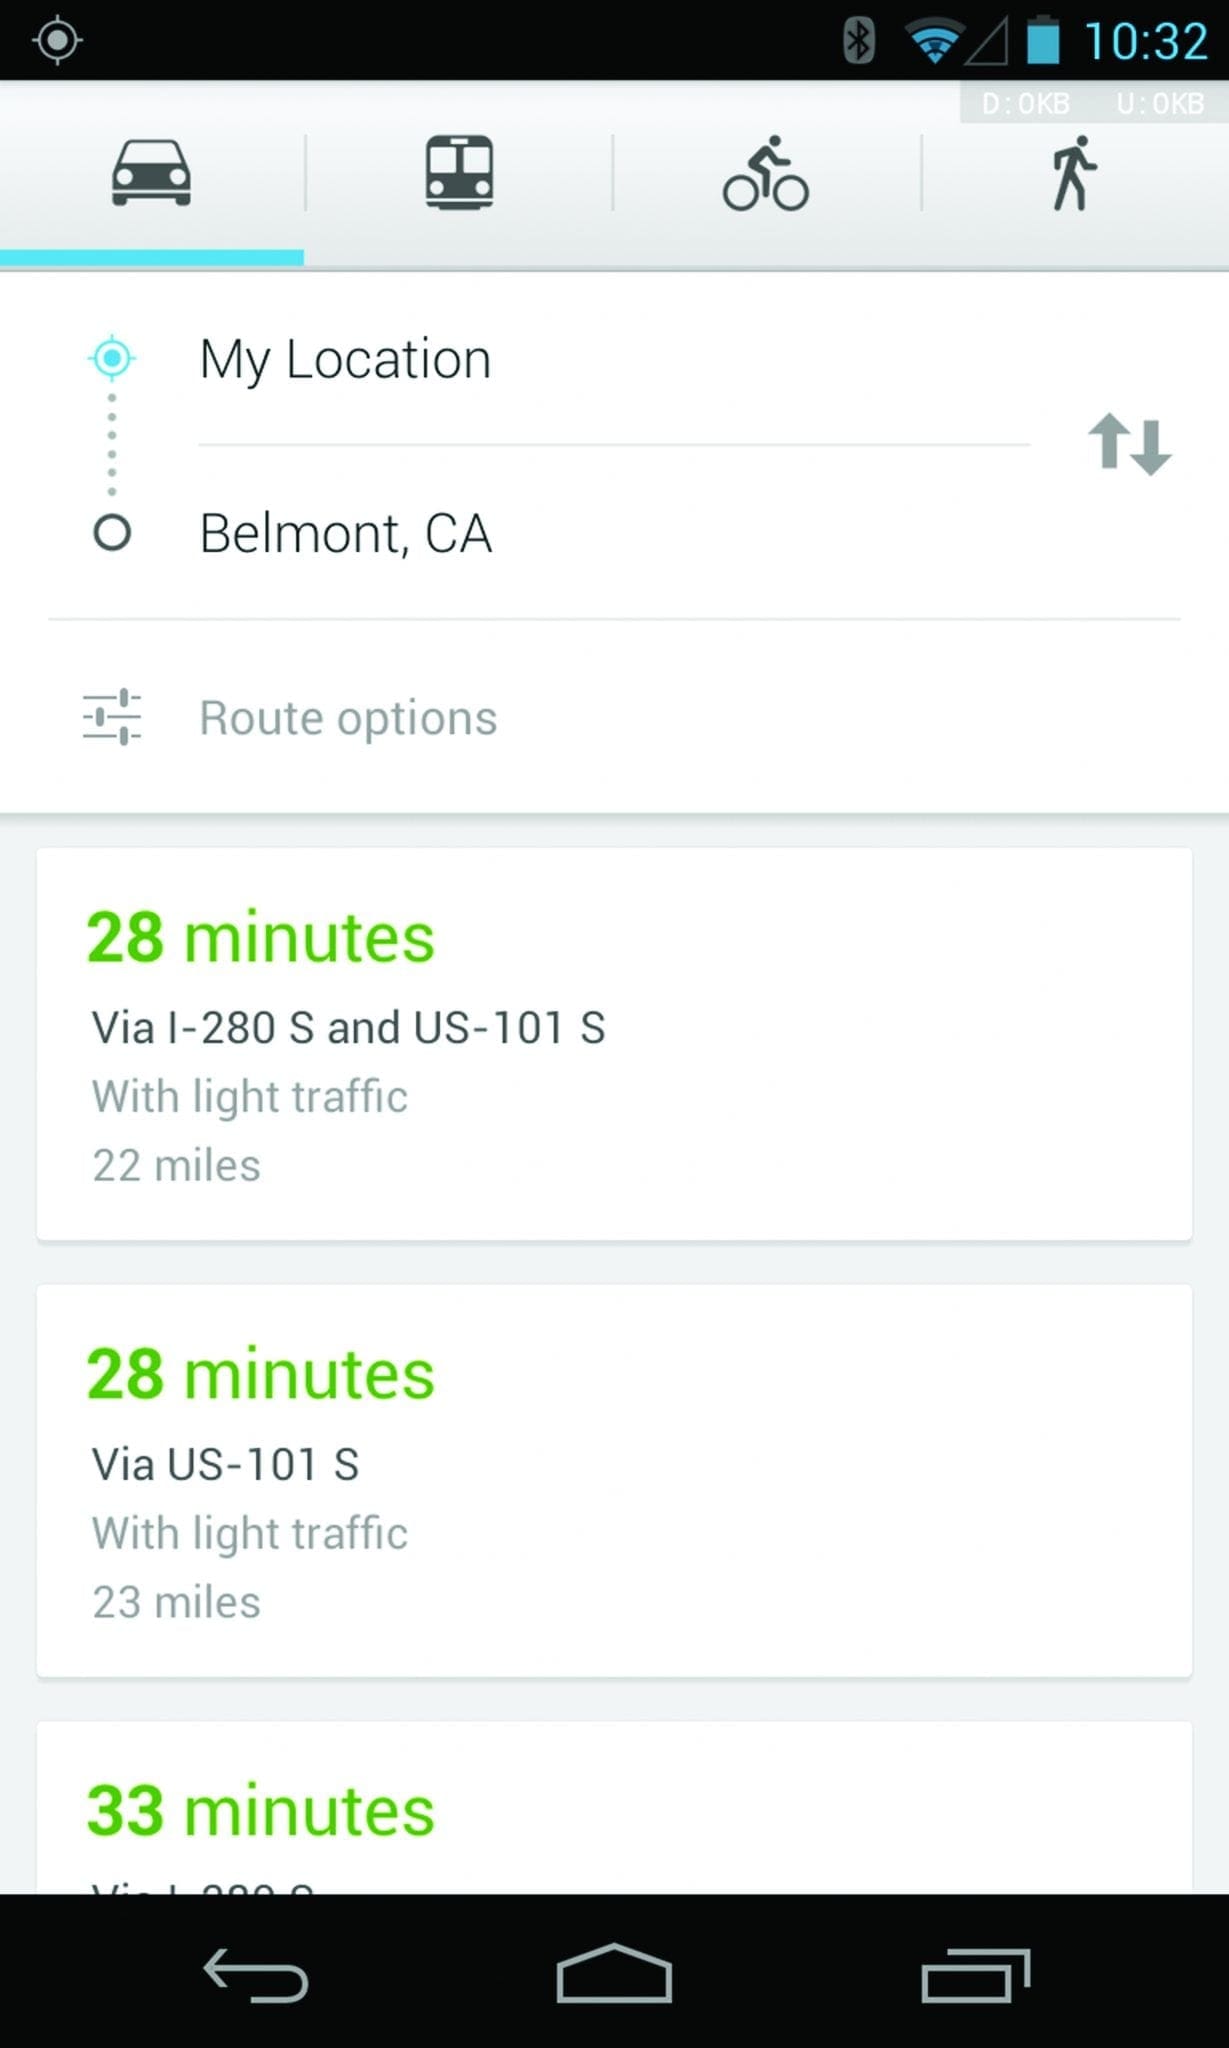The height and width of the screenshot is (2048, 1229).
Task: Open the Route options sliders icon
Action: click(112, 717)
